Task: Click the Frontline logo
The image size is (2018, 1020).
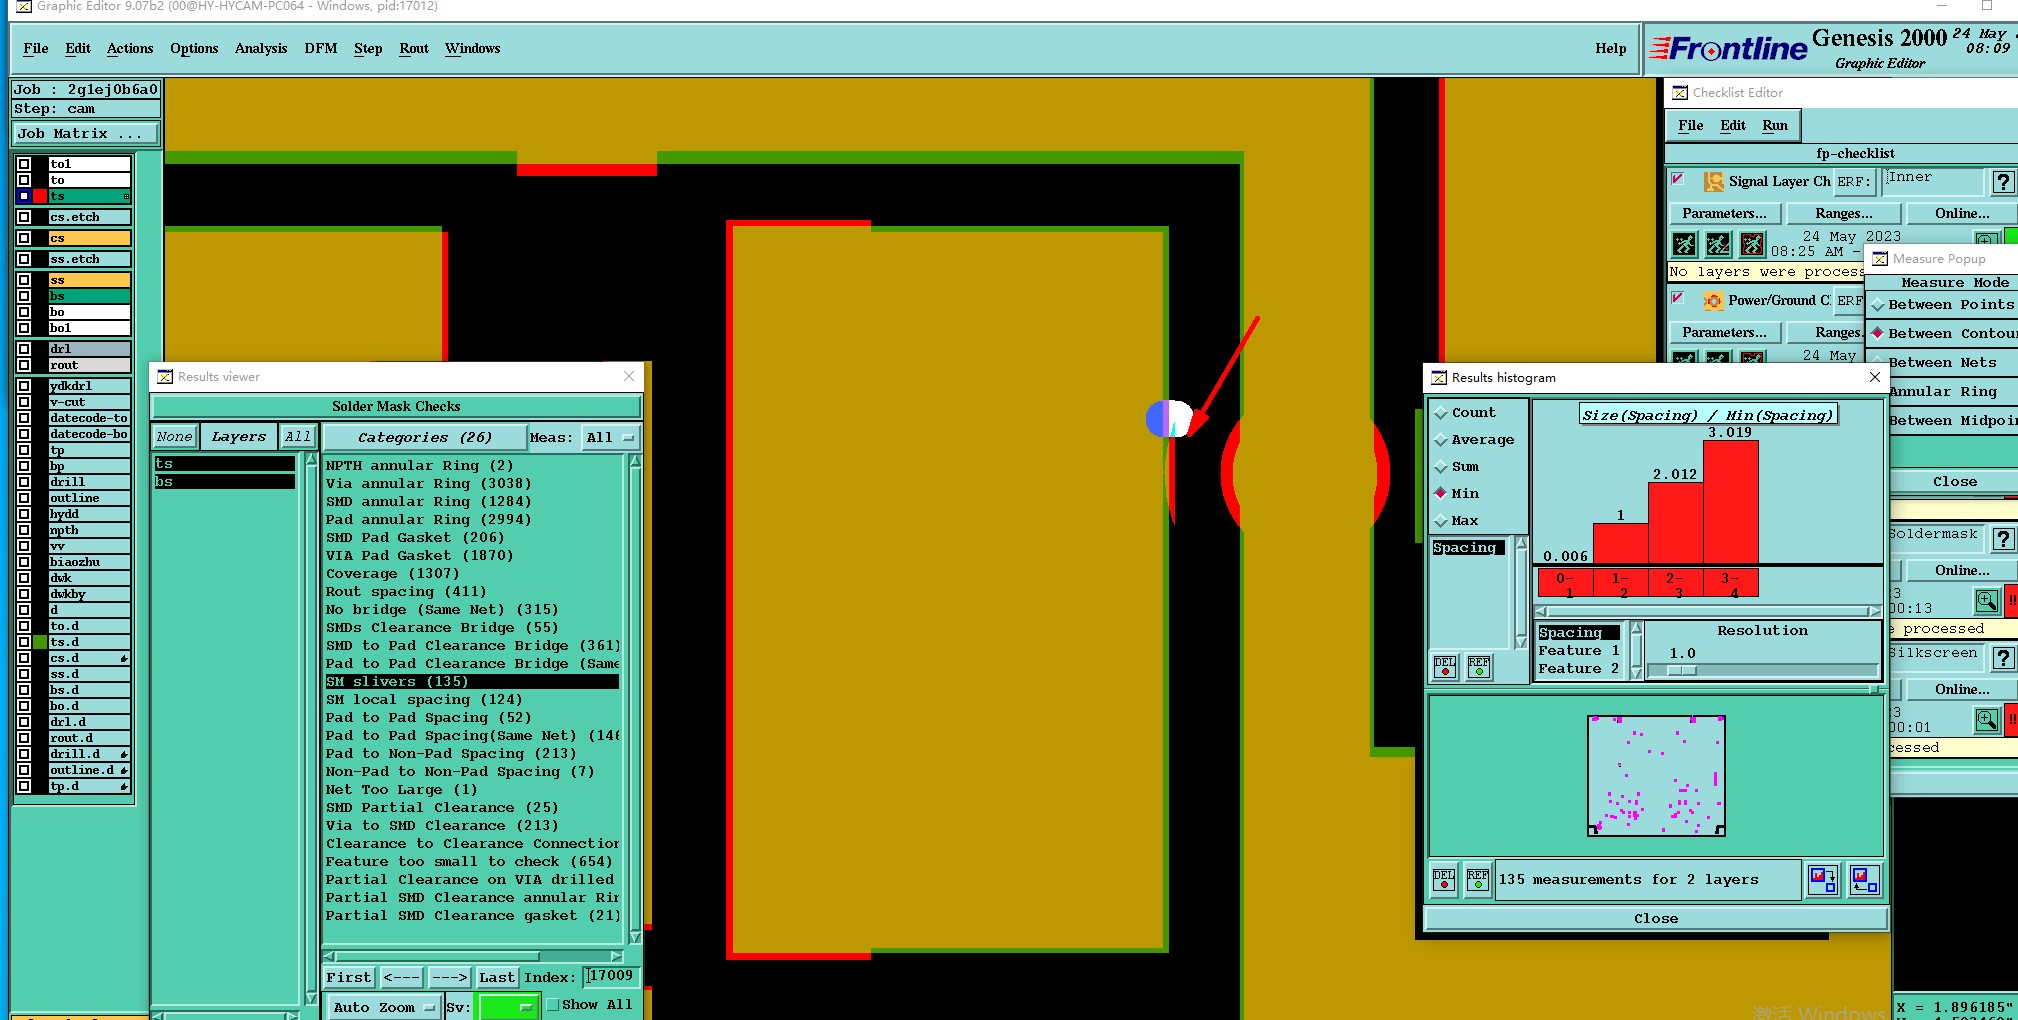Action: pos(1728,48)
